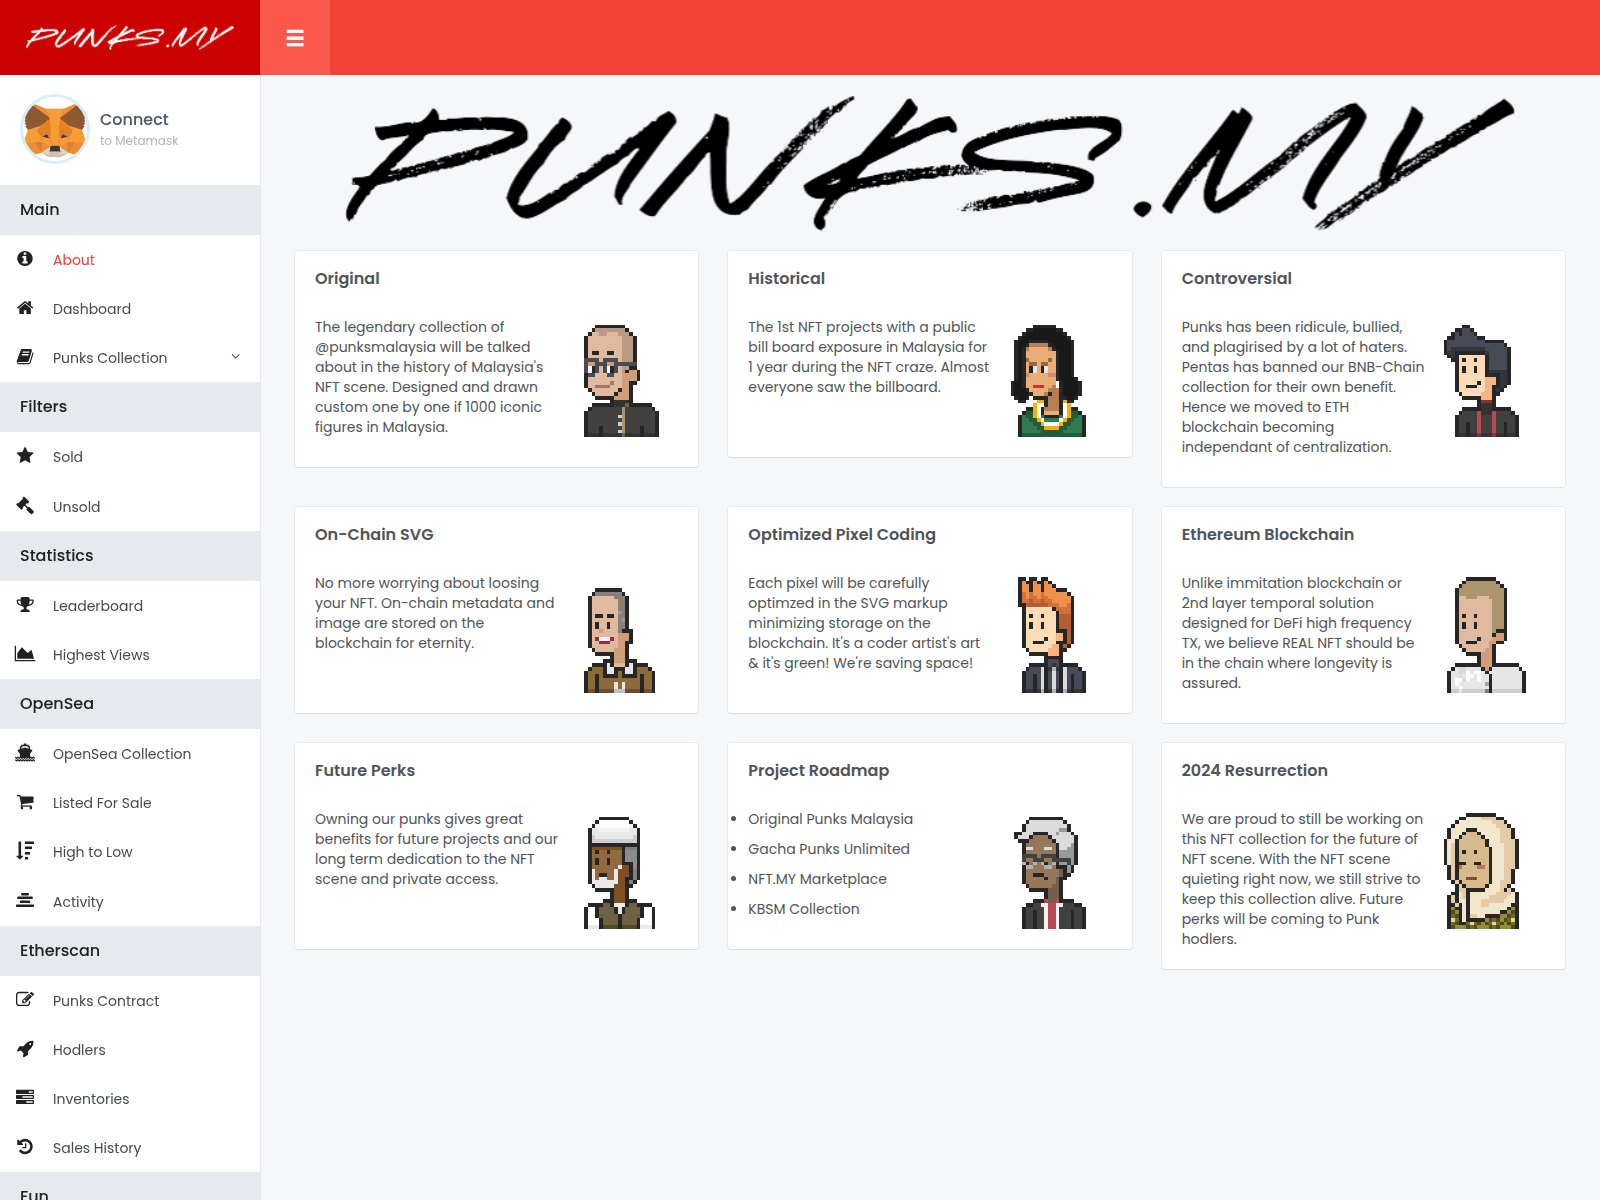Click the 'Etherscan' sidebar section header
This screenshot has height=1200, width=1600.
(130, 951)
